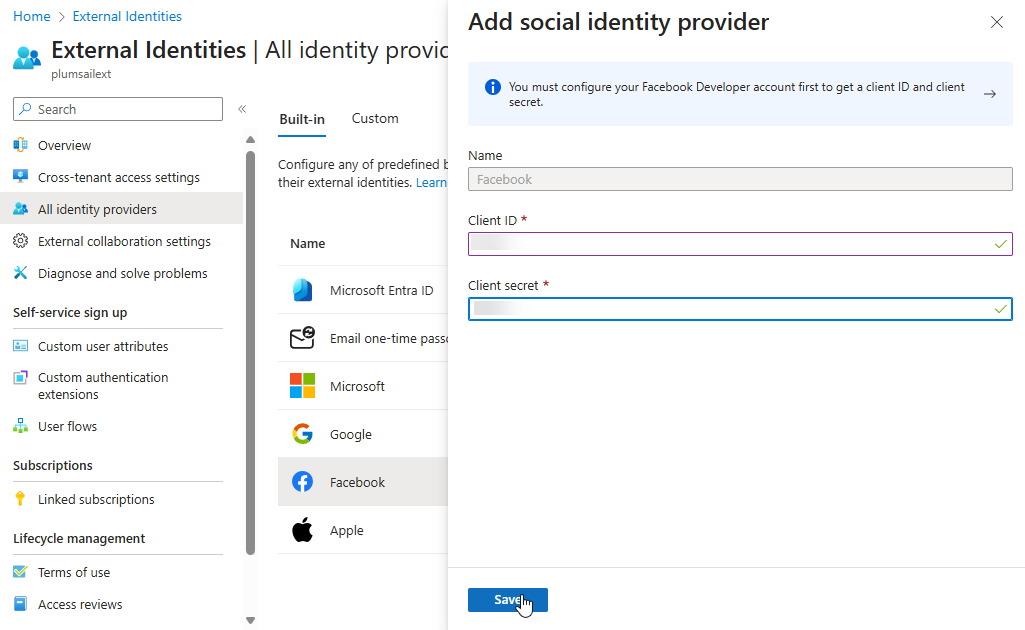Click the Microsoft Entra ID icon
Viewport: 1025px width, 630px height.
pyautogui.click(x=302, y=290)
